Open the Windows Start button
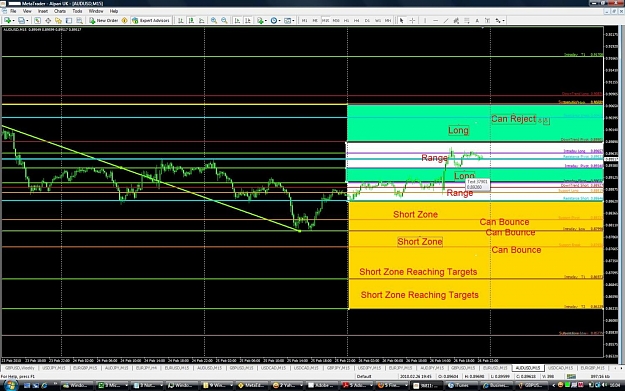Screen dimensions: 625x391 10,385
